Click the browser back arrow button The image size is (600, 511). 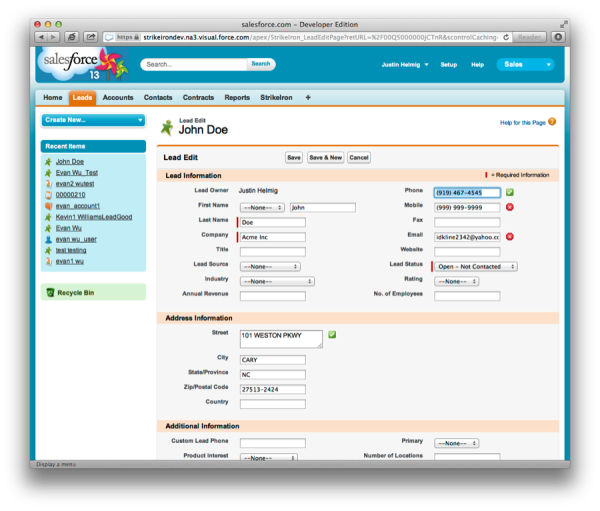41,37
